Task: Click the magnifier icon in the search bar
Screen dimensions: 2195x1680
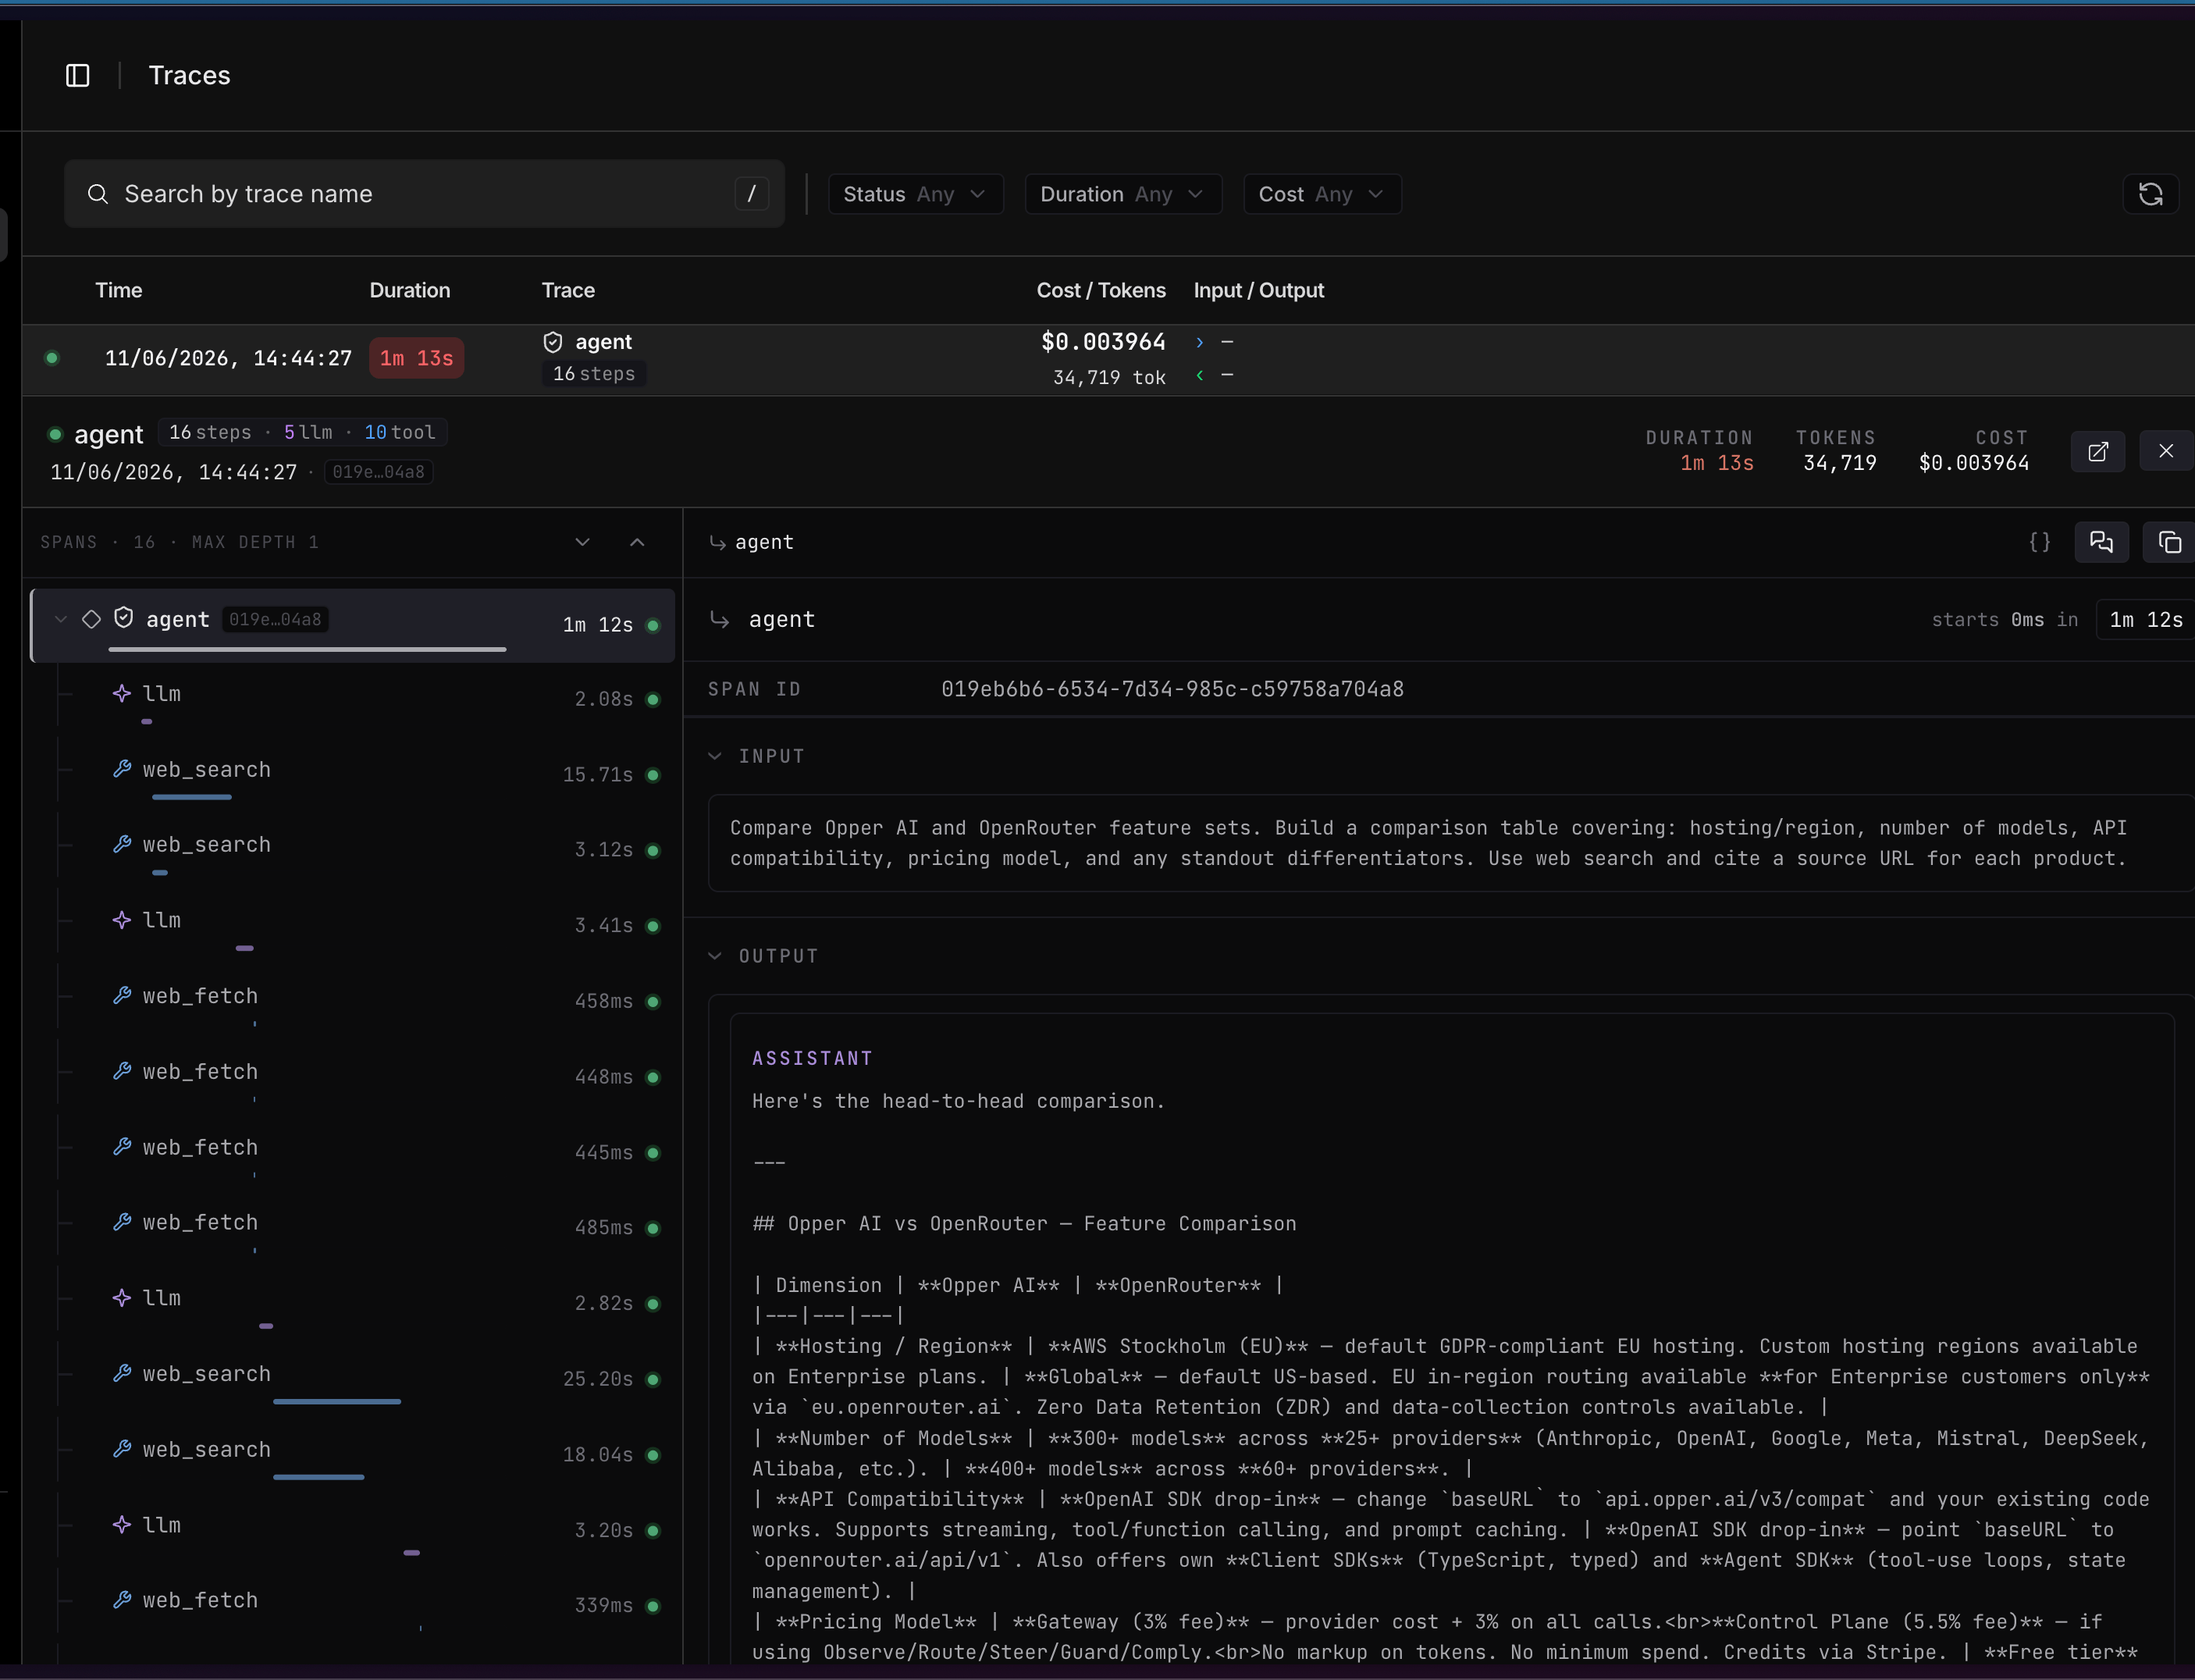Action: click(x=97, y=194)
